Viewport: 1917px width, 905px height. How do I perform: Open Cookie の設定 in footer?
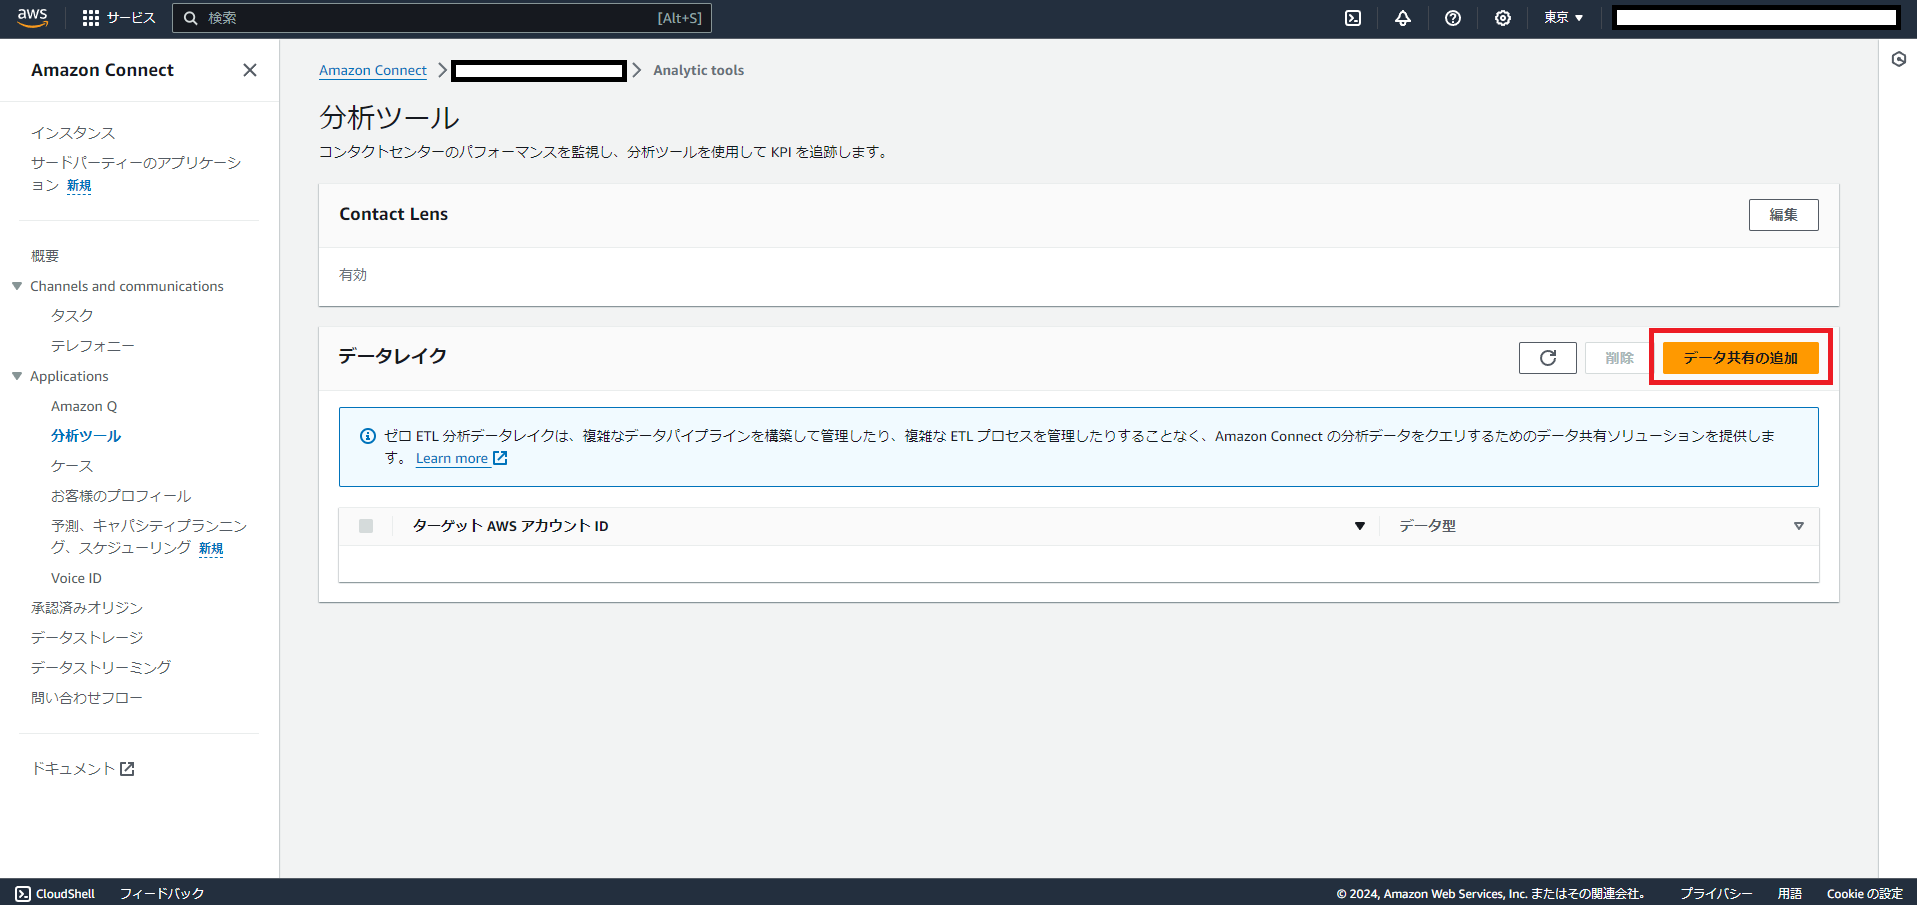click(x=1865, y=894)
